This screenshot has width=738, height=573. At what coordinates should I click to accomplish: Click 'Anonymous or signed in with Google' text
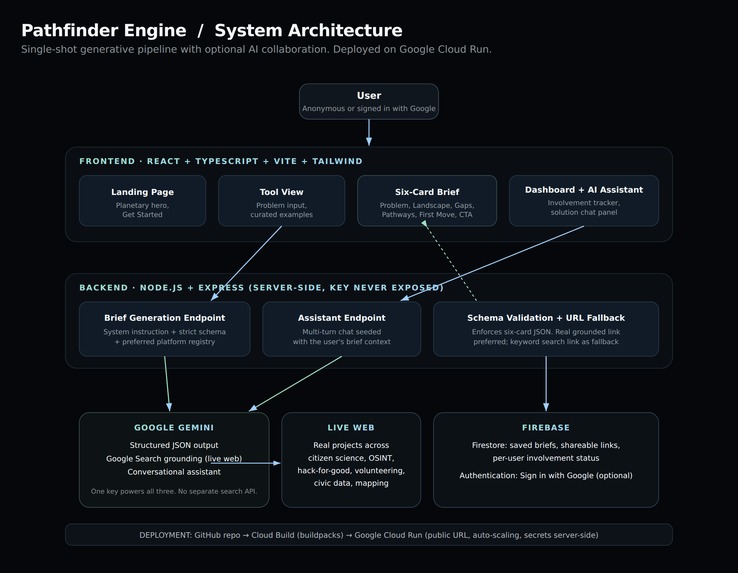pyautogui.click(x=369, y=108)
